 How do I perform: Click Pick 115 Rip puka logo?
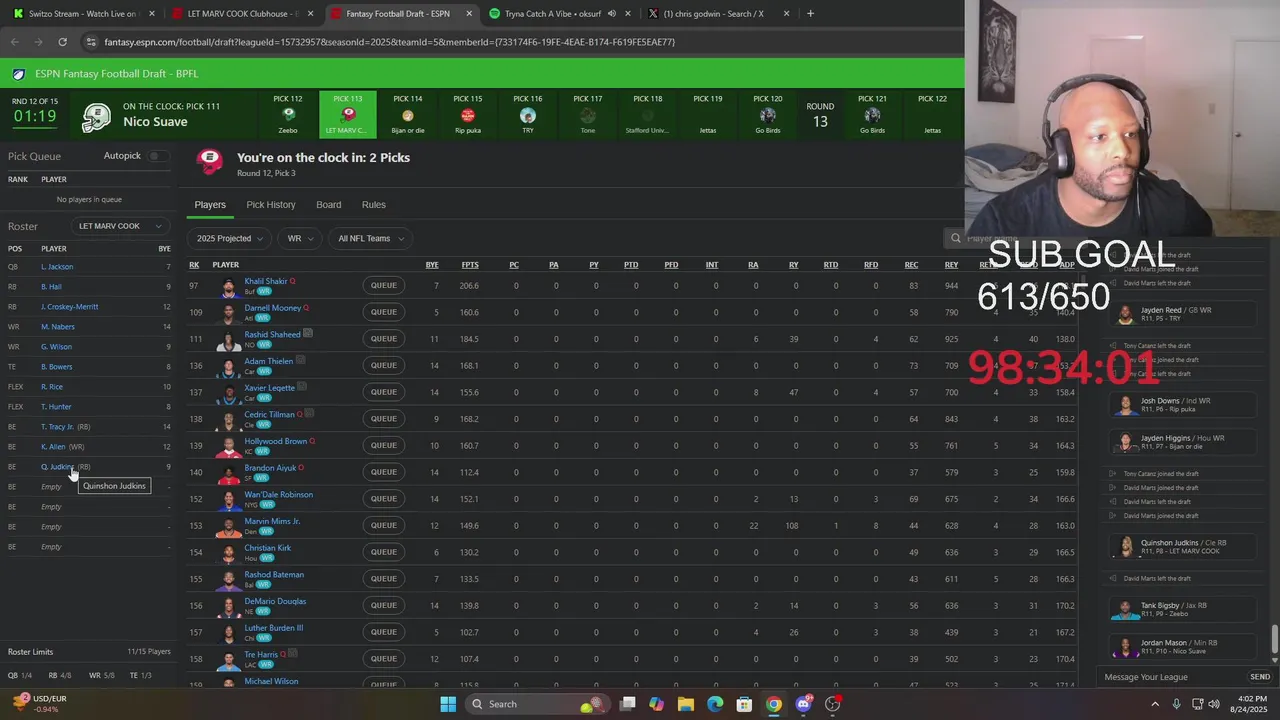click(468, 115)
